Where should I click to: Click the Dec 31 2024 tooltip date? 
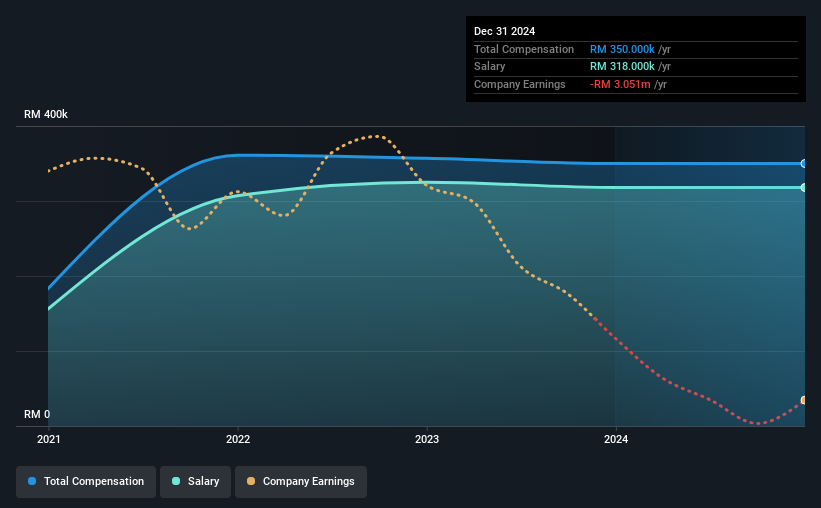[x=504, y=31]
